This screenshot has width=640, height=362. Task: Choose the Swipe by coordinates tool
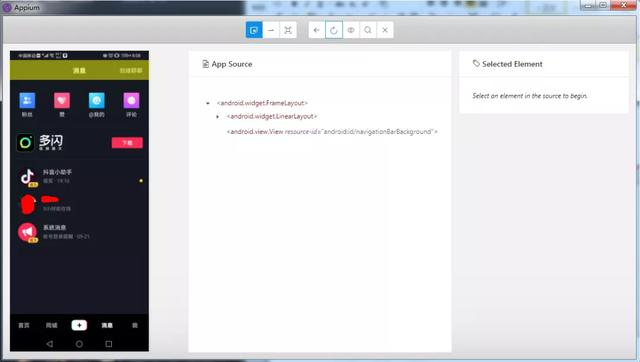pos(271,30)
